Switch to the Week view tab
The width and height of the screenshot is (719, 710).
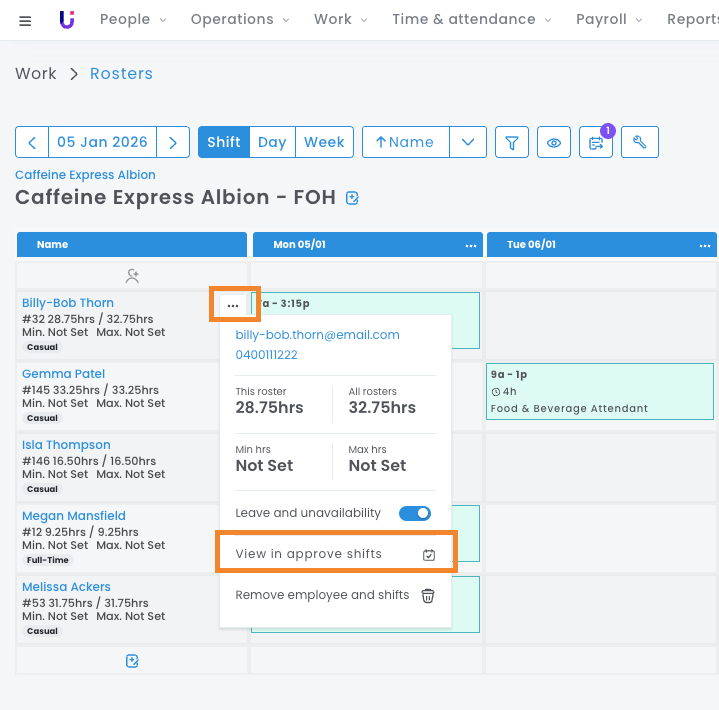pyautogui.click(x=324, y=143)
